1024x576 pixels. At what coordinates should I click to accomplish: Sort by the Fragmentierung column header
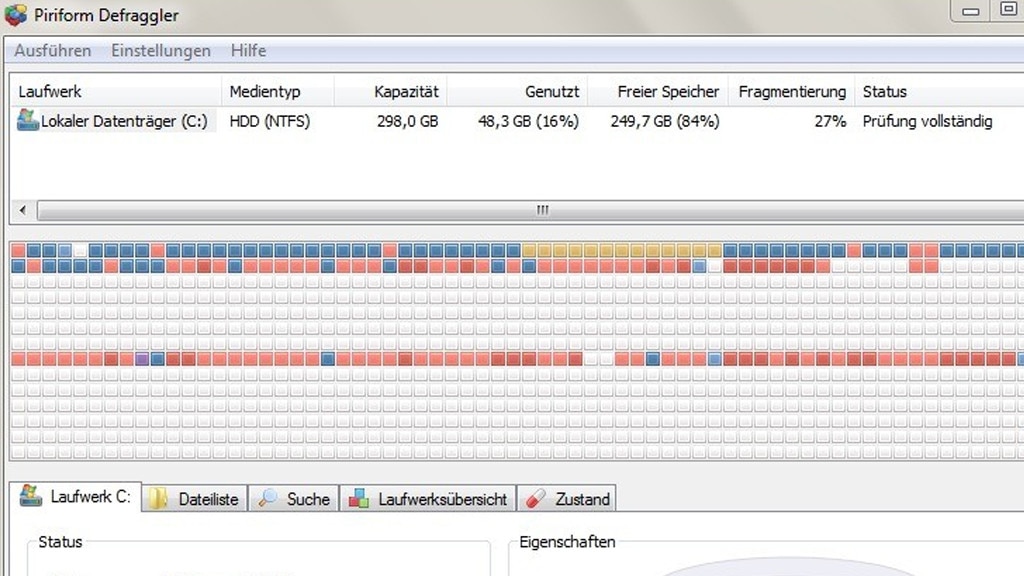click(792, 91)
